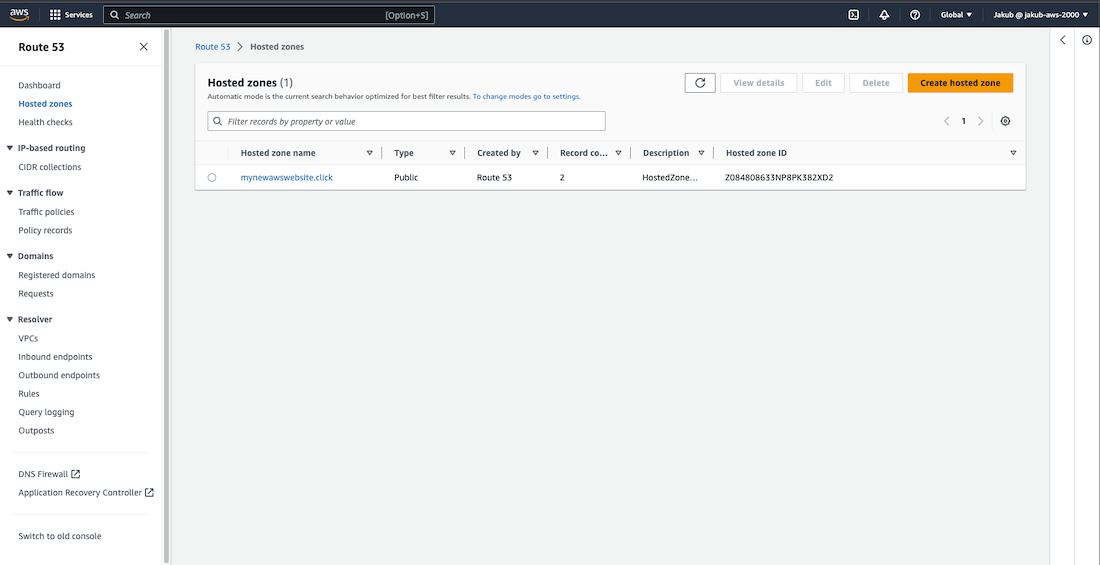Open the Global region dropdown
Screen dimensions: 1100x565
click(956, 15)
